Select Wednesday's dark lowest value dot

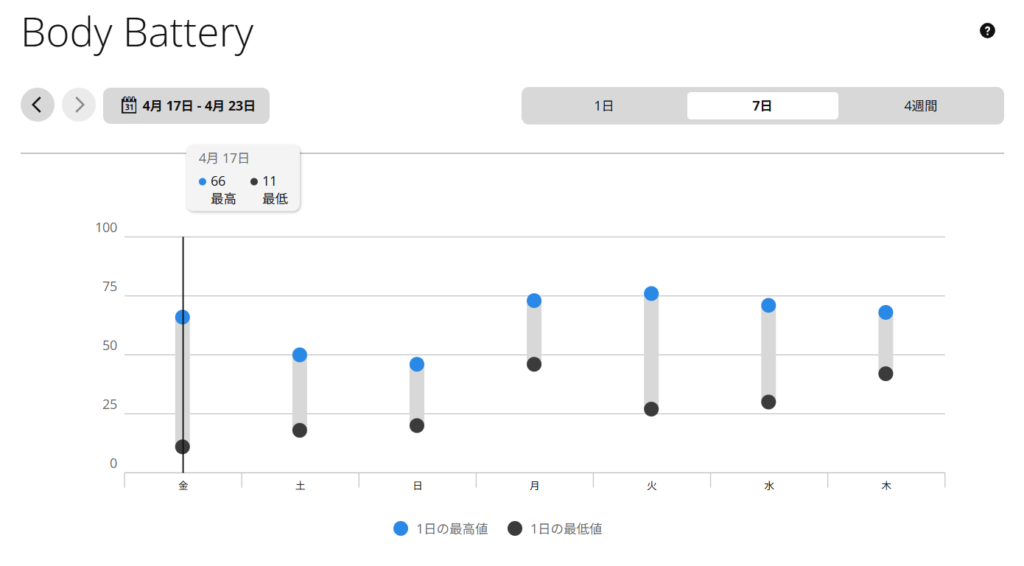(x=768, y=402)
